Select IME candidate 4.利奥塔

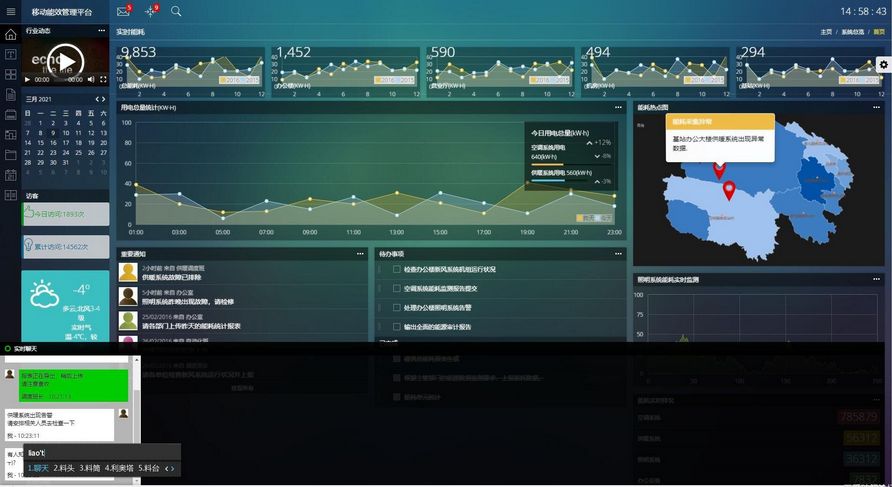coord(119,468)
